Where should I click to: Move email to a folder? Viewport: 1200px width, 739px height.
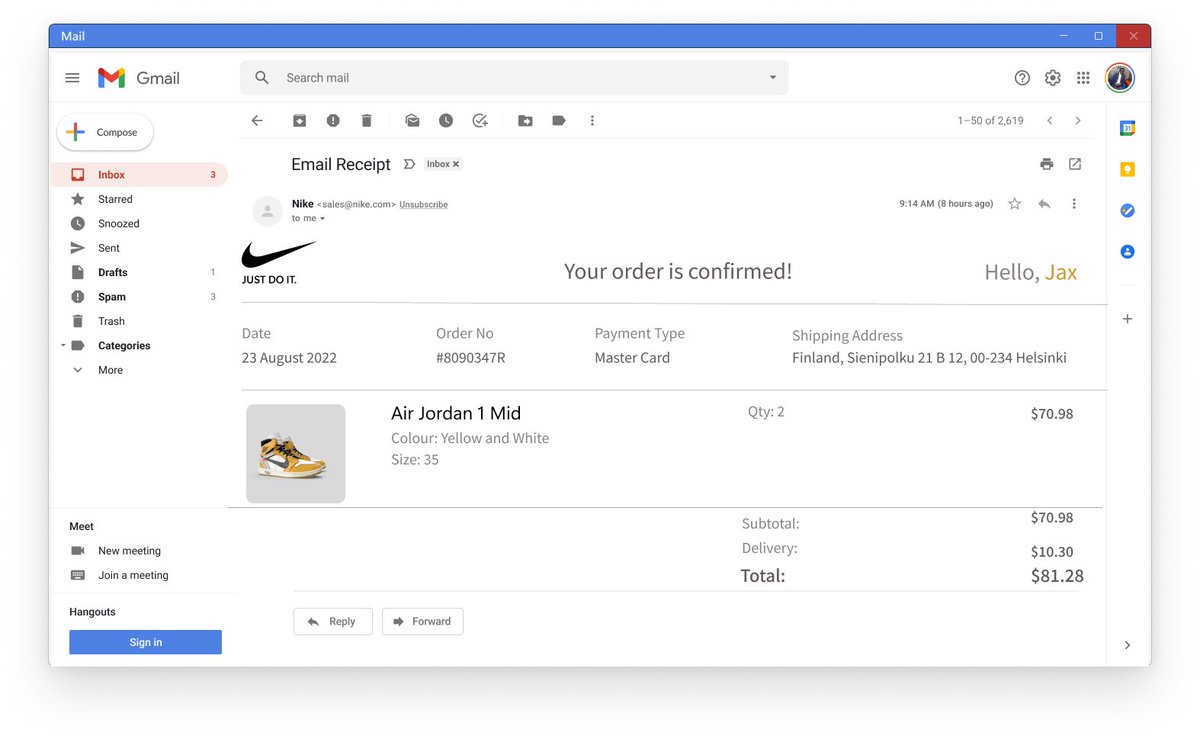coord(525,120)
